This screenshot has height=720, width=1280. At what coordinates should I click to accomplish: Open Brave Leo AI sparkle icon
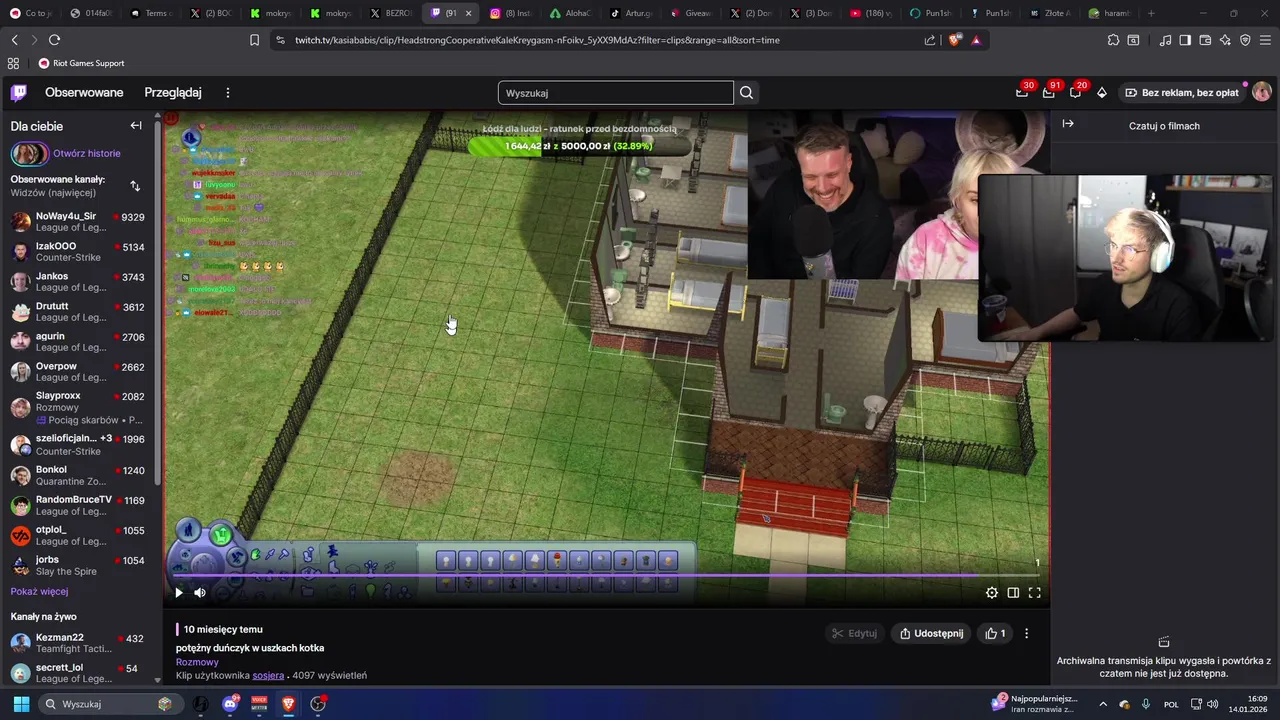1225,40
